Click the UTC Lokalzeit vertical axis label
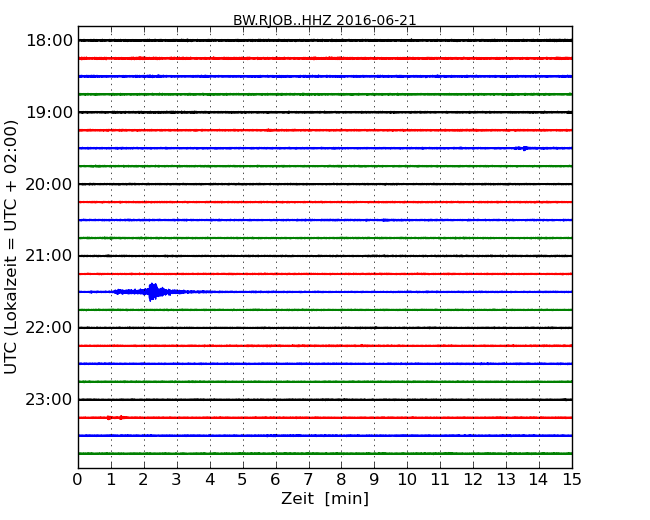The height and width of the screenshot is (520, 650). coord(10,247)
